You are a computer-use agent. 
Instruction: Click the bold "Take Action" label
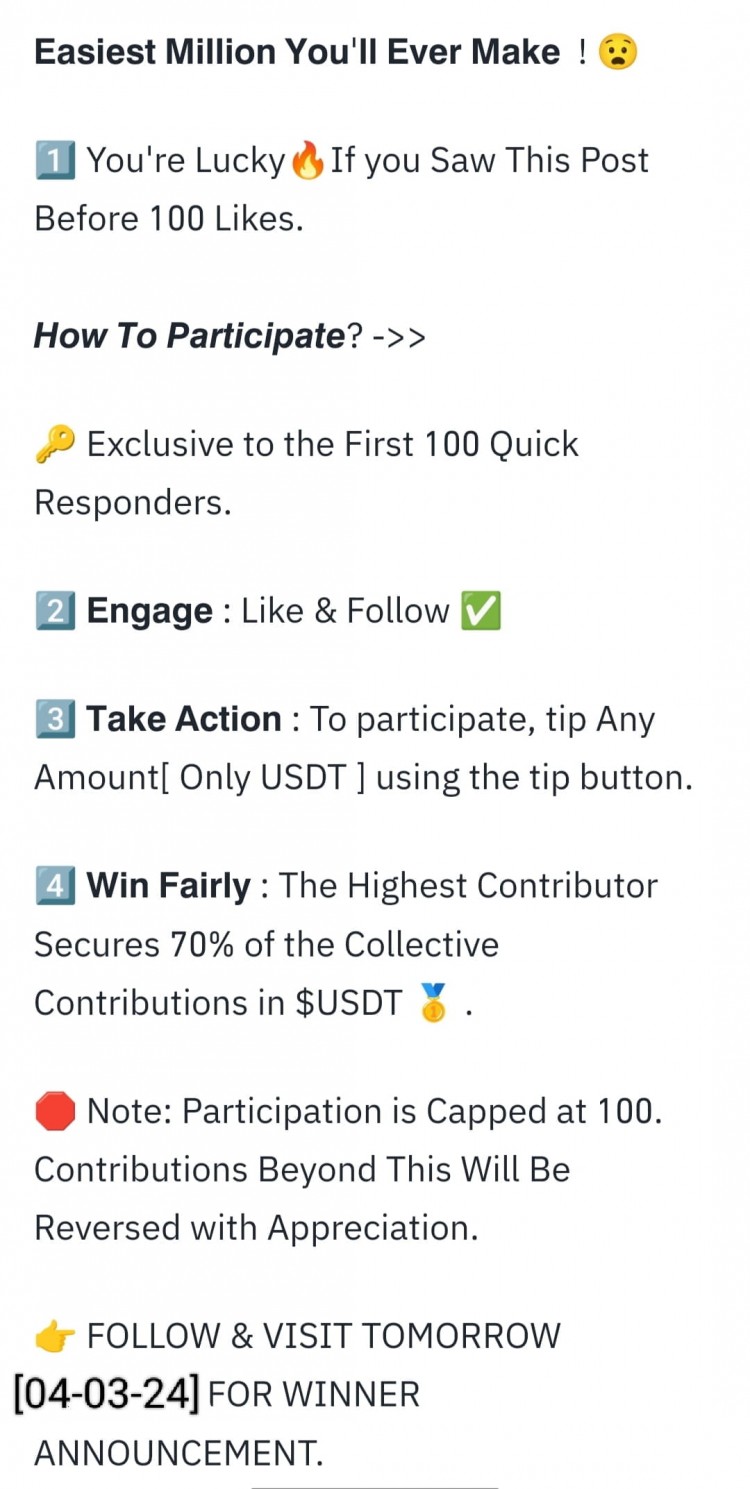pyautogui.click(x=184, y=720)
